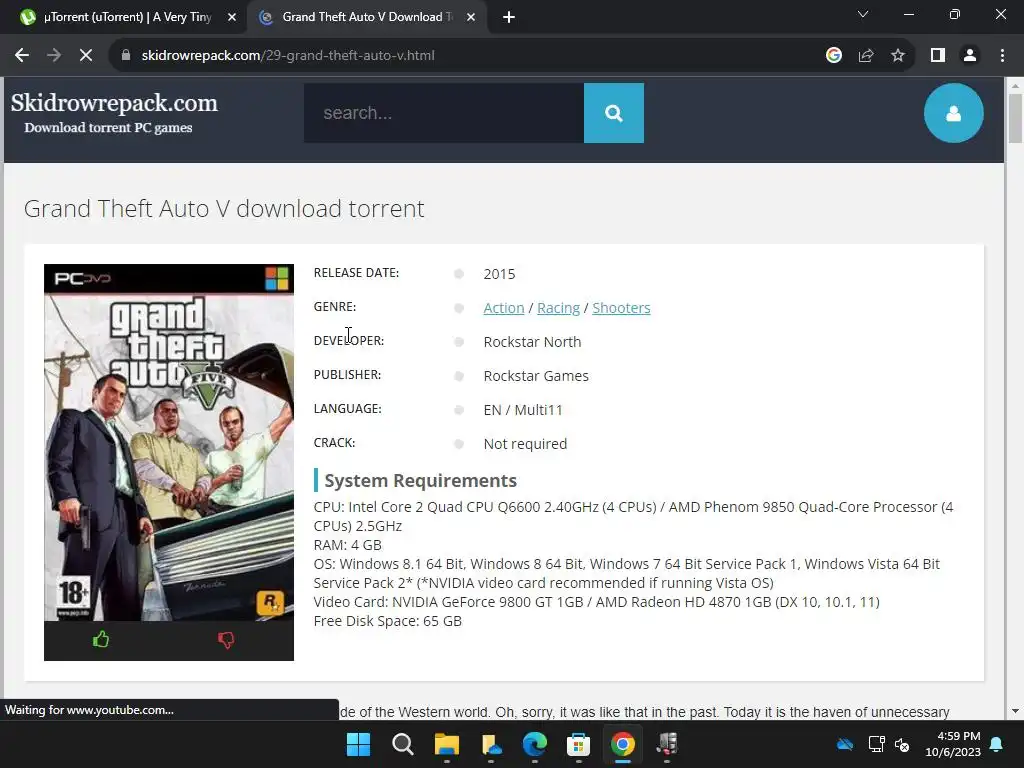Viewport: 1024px width, 768px height.
Task: Open the browser side panel
Action: 938,56
